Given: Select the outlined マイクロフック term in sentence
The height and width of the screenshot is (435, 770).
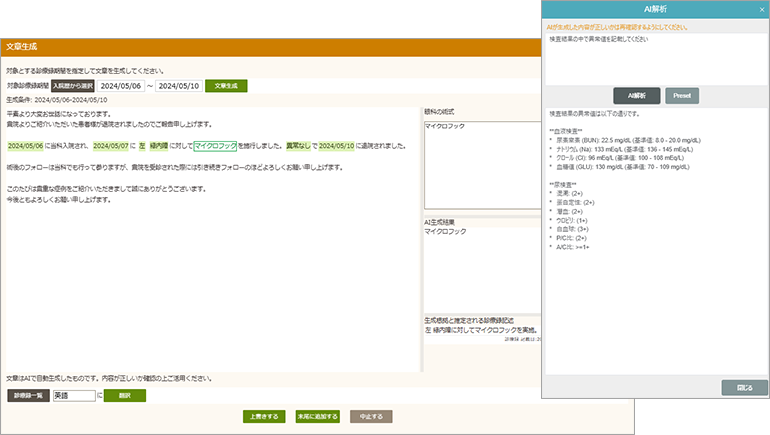Looking at the screenshot, I should (215, 146).
